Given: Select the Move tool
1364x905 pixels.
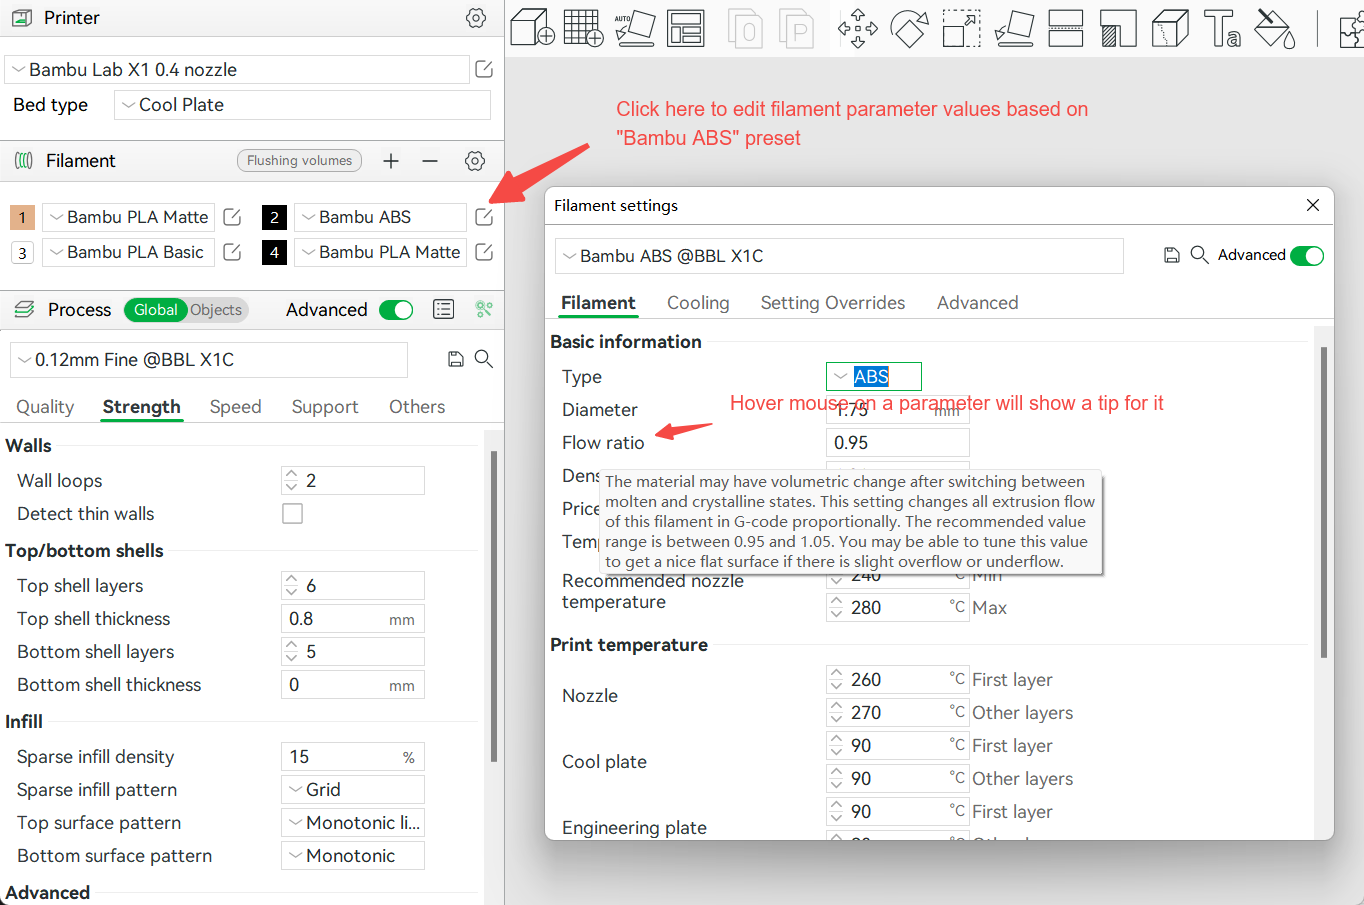Looking at the screenshot, I should tap(857, 28).
